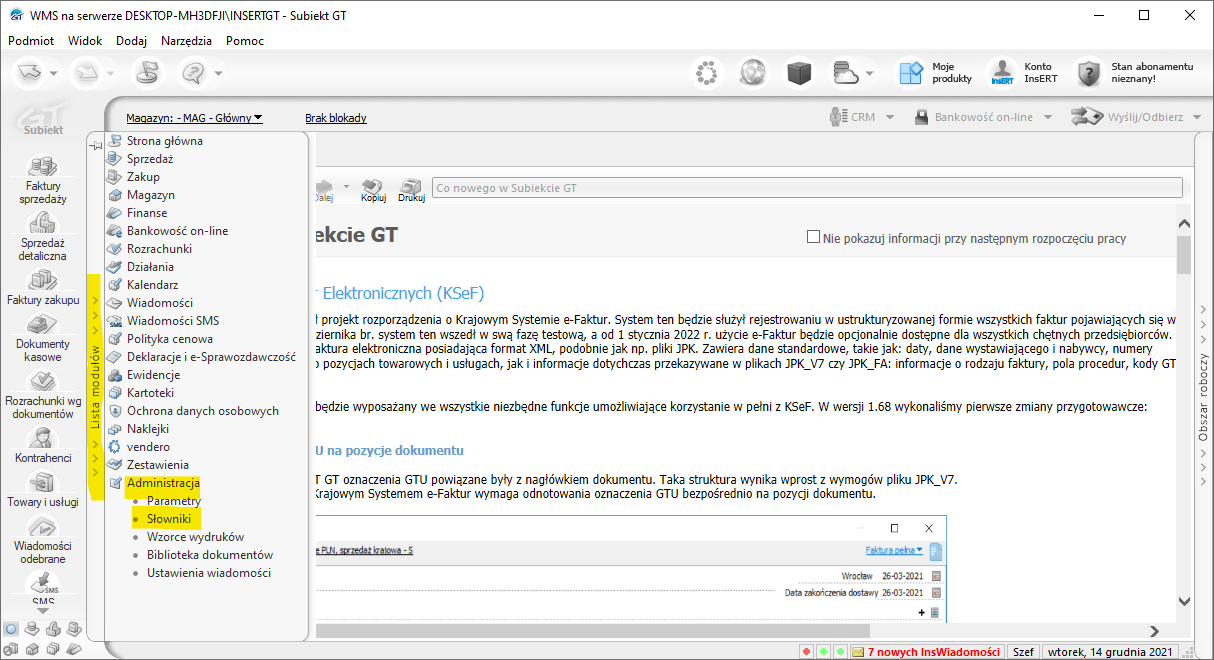The height and width of the screenshot is (660, 1214).
Task: Pin the Lista modułów panel
Action: (x=96, y=146)
